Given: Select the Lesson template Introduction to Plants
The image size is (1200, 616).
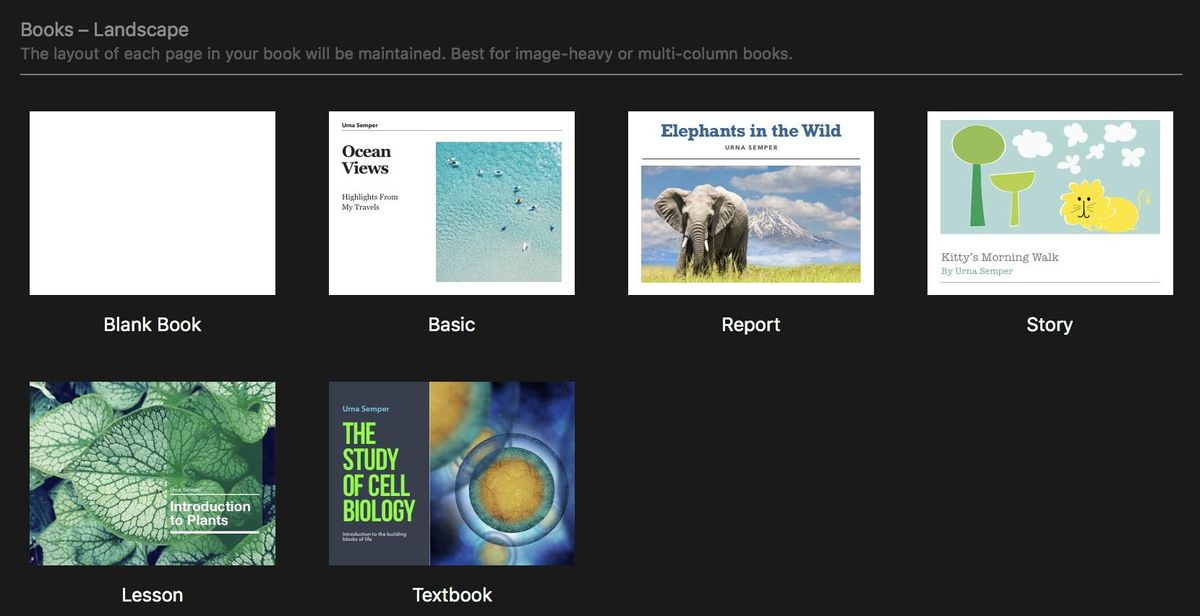Looking at the screenshot, I should (x=152, y=472).
